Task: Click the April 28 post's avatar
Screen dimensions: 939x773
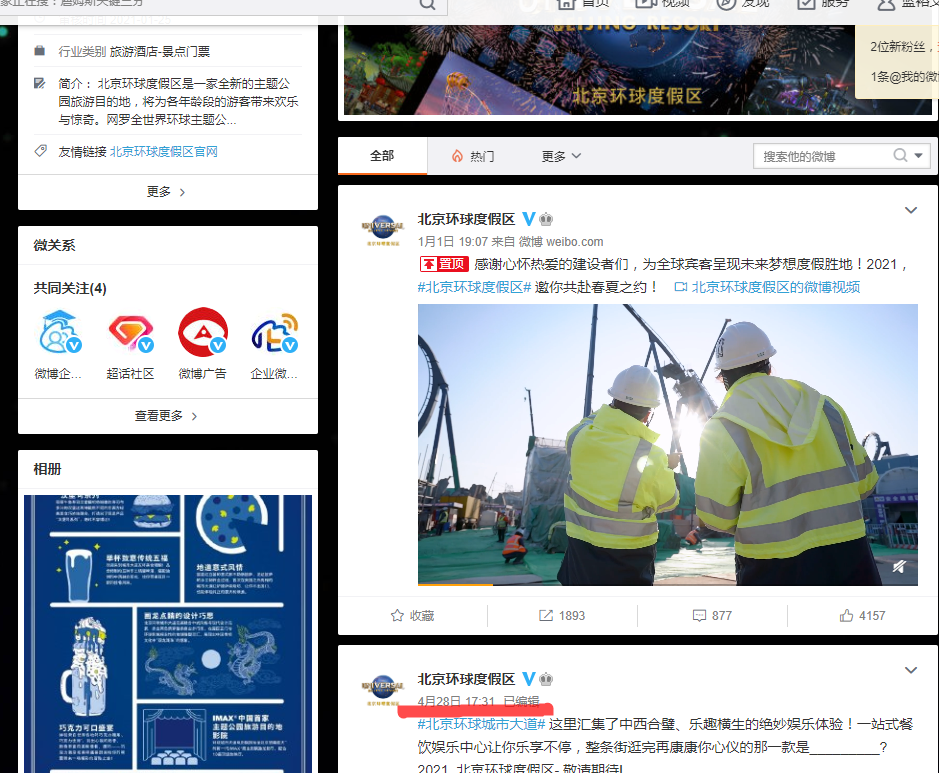Action: tap(383, 690)
